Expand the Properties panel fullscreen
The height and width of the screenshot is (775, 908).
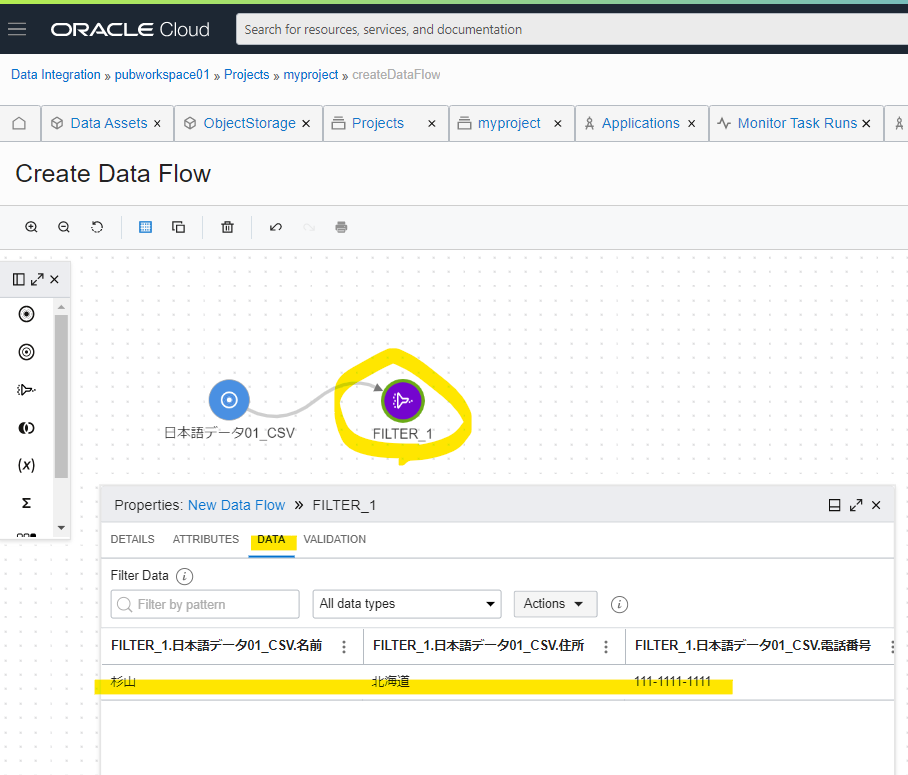[856, 505]
